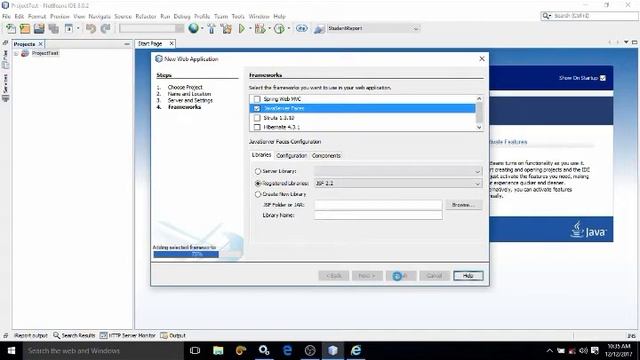
Task: Open the browser globe dropdown arrow
Action: point(202,29)
